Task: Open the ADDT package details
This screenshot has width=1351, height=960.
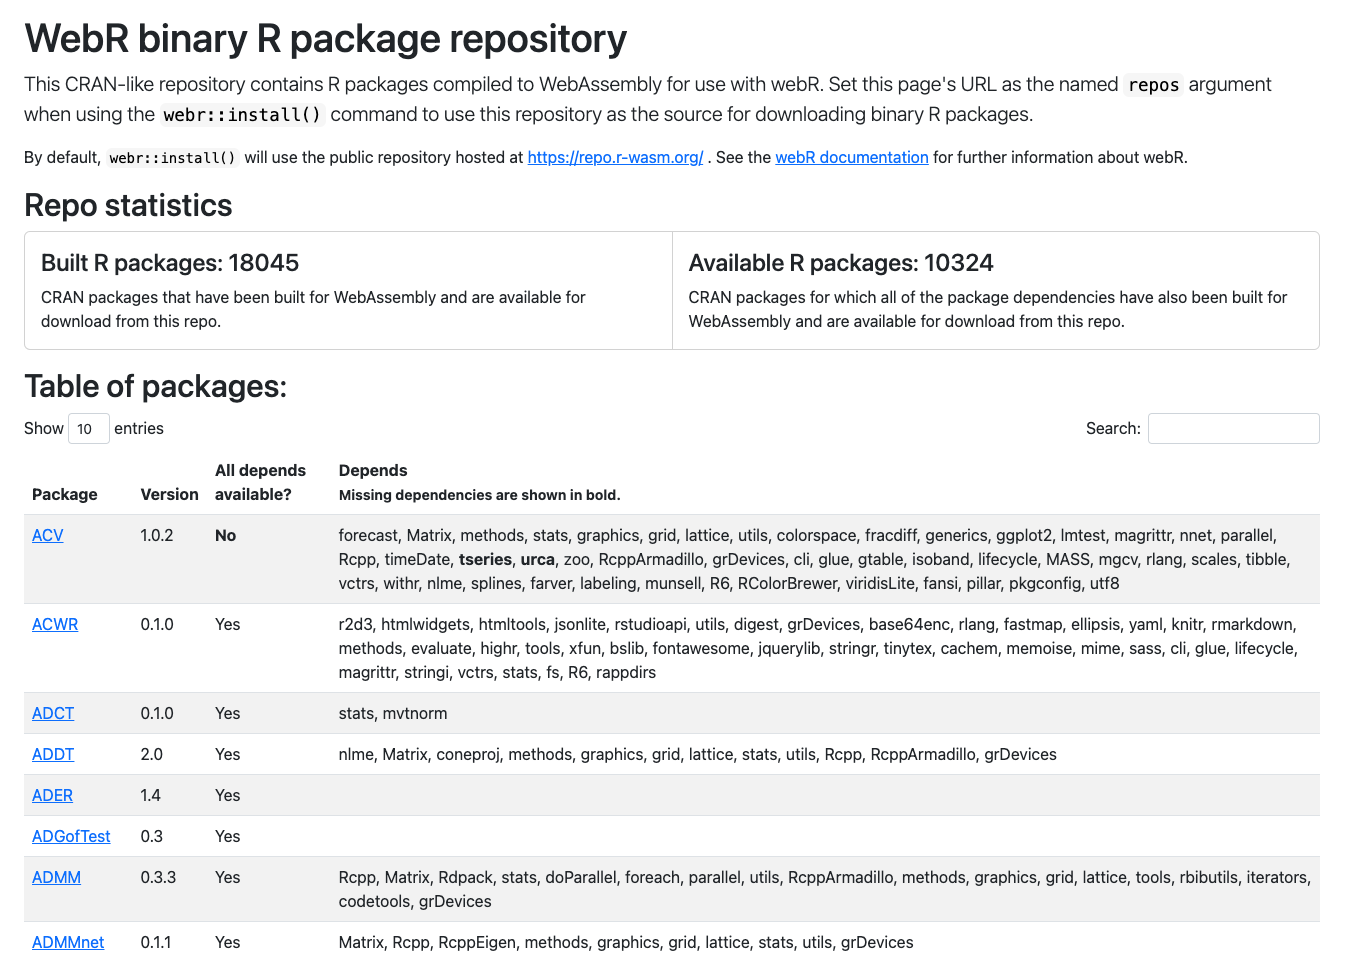Action: click(53, 754)
